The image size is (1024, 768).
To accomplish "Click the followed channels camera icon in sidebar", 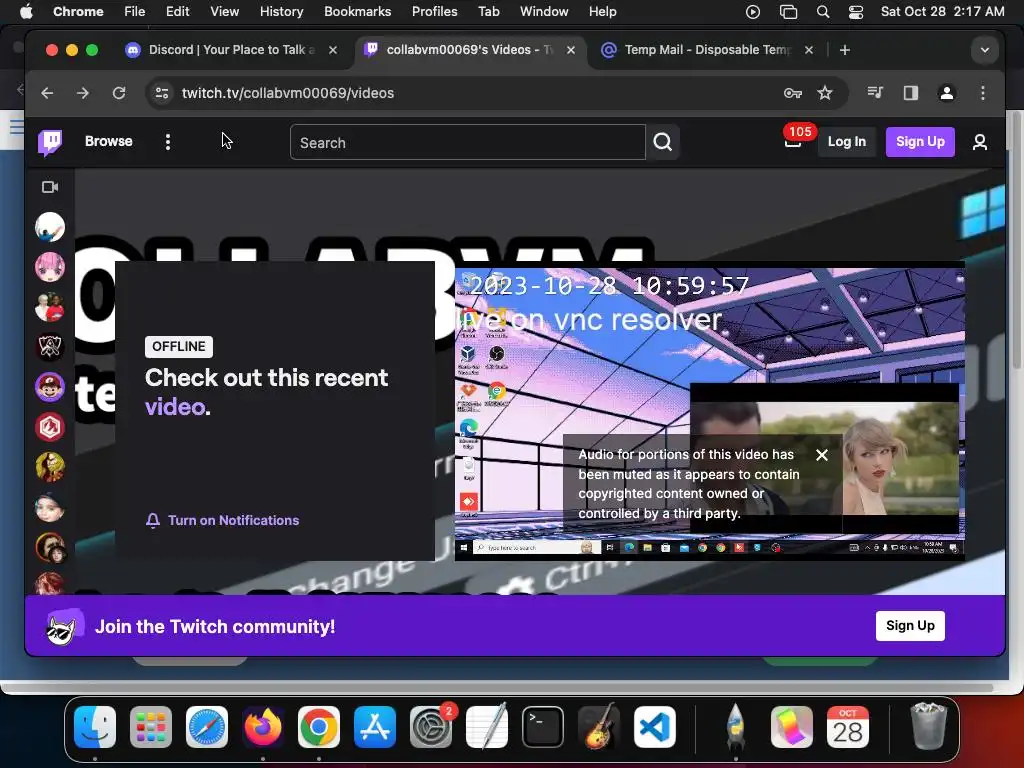I will point(50,187).
